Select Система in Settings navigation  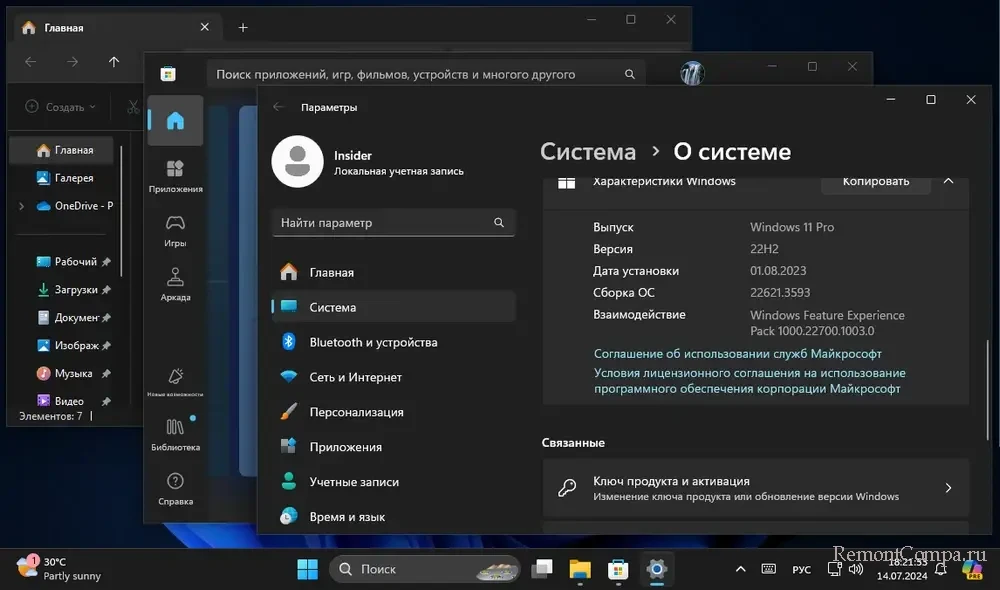click(393, 307)
